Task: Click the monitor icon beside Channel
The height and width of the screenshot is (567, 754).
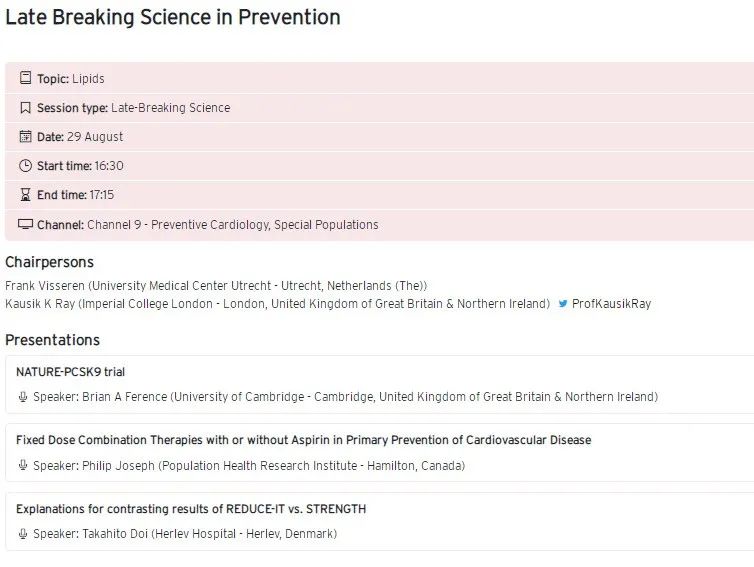Action: pos(25,225)
